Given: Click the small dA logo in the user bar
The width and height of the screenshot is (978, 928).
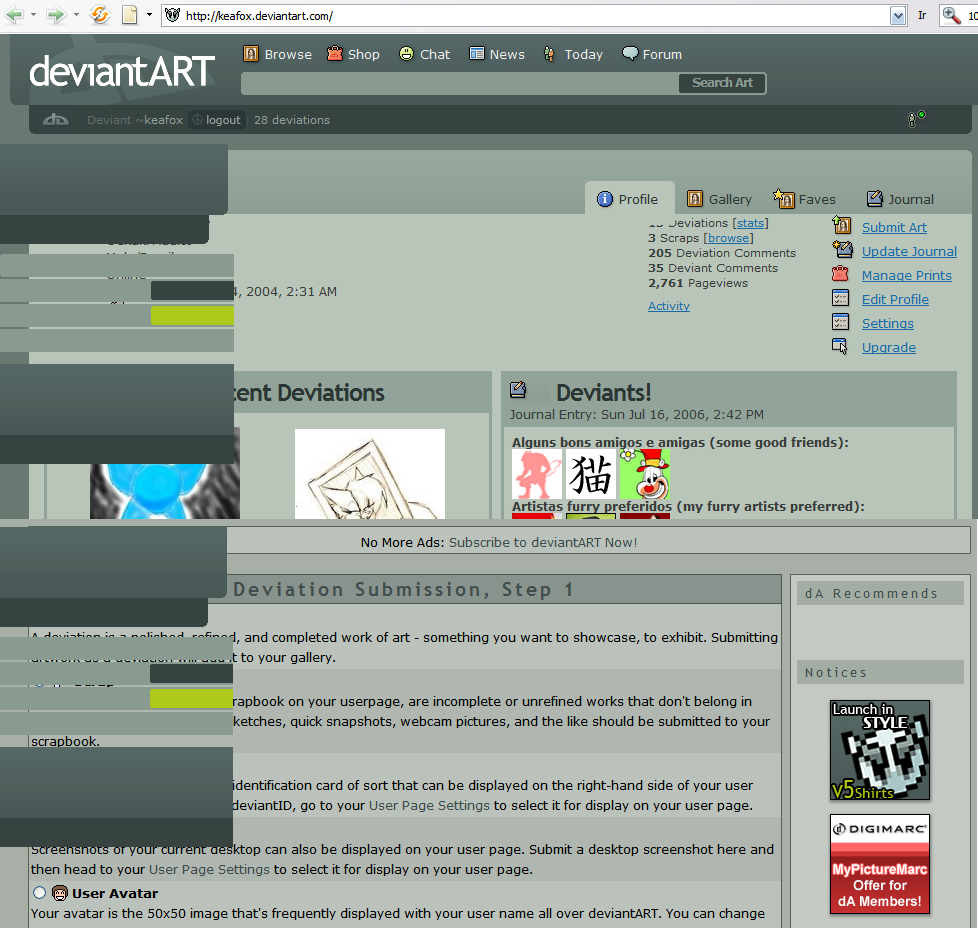Looking at the screenshot, I should tap(56, 120).
